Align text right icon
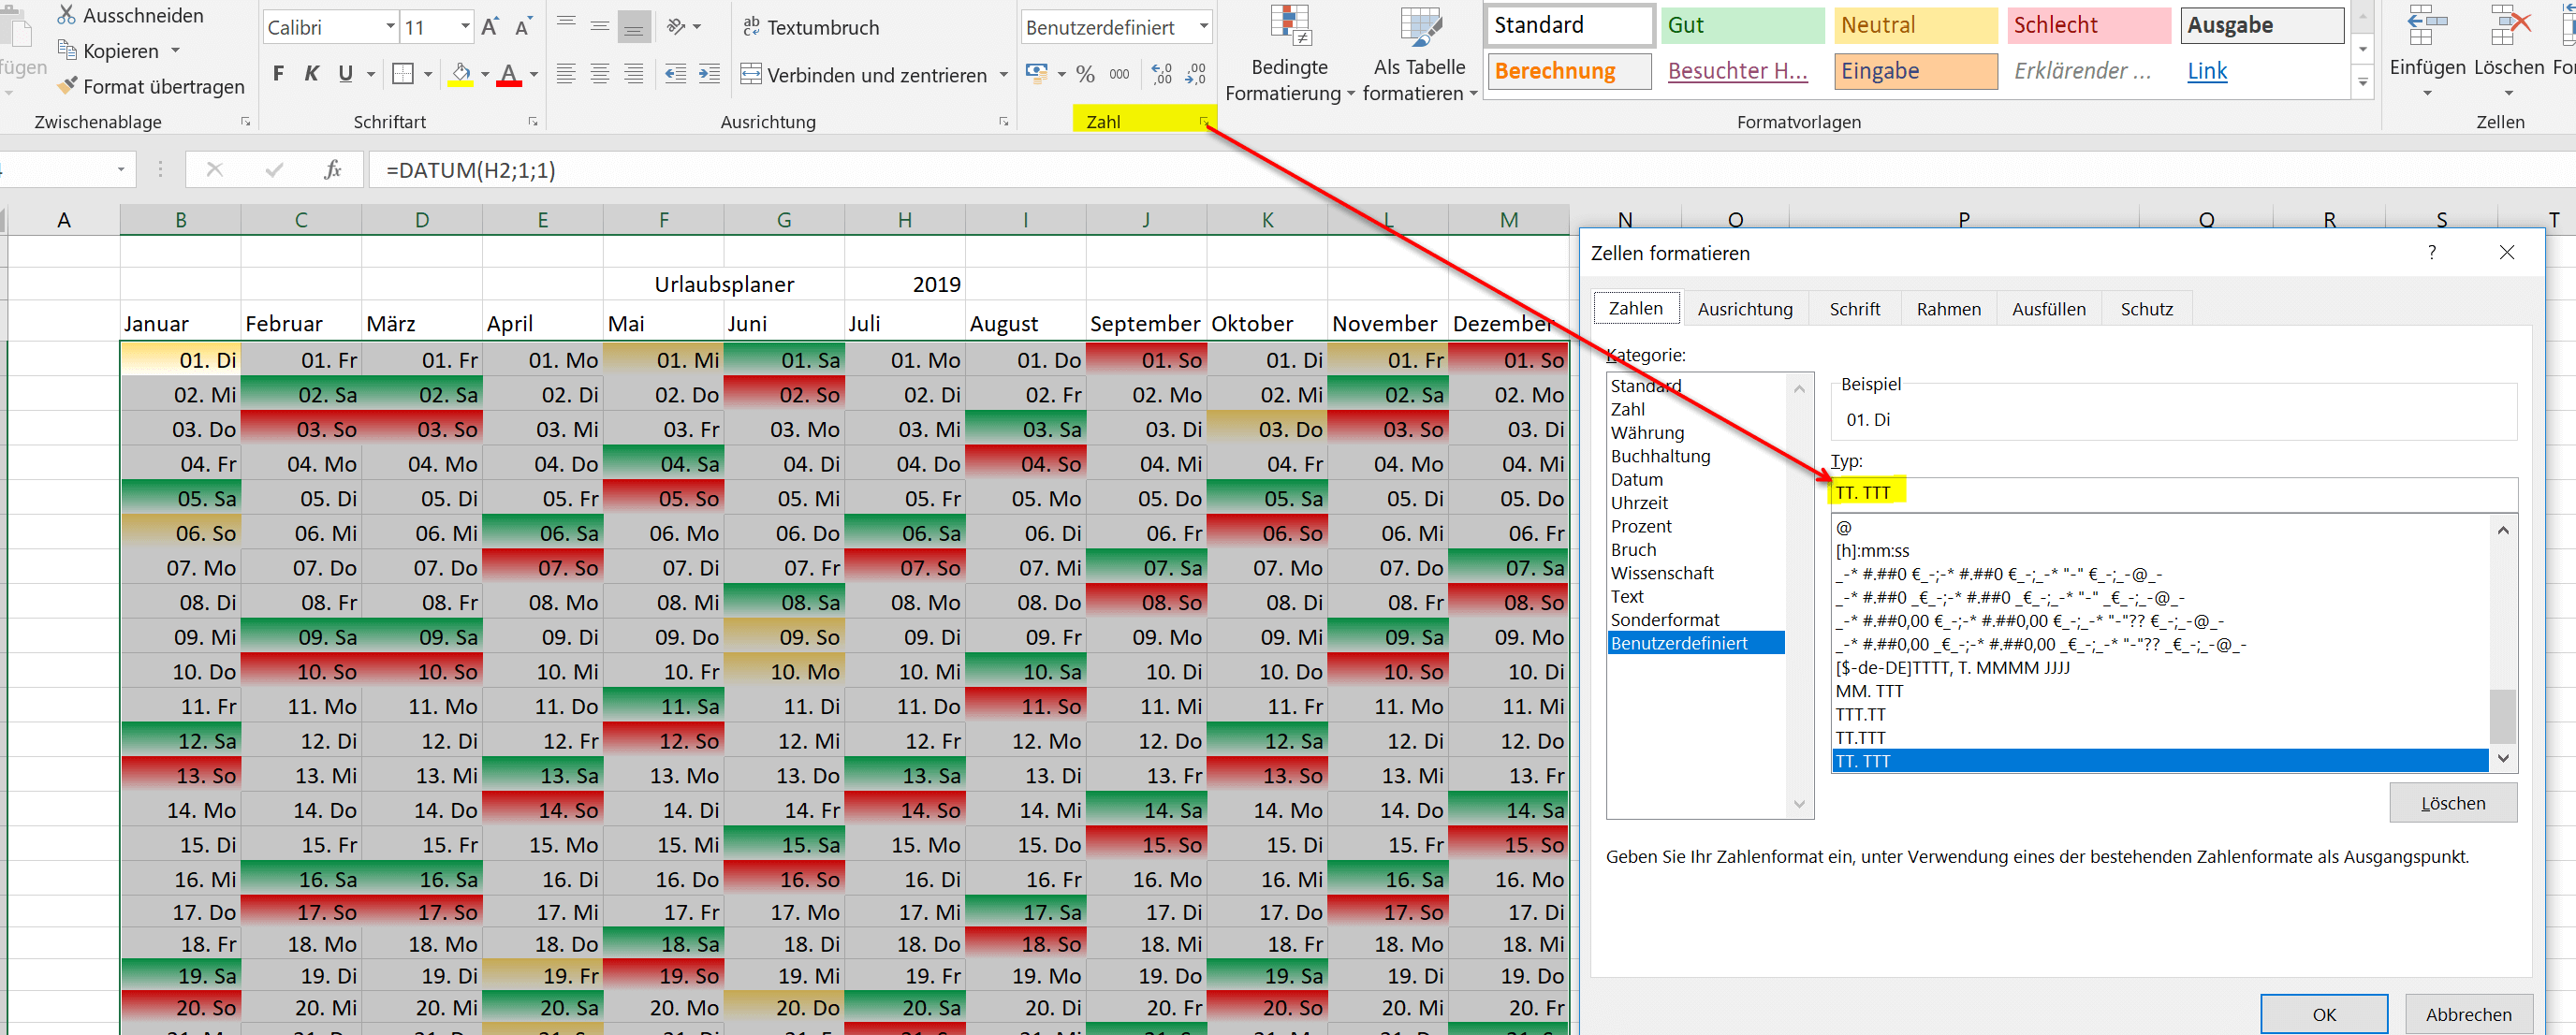This screenshot has height=1035, width=2576. point(634,73)
